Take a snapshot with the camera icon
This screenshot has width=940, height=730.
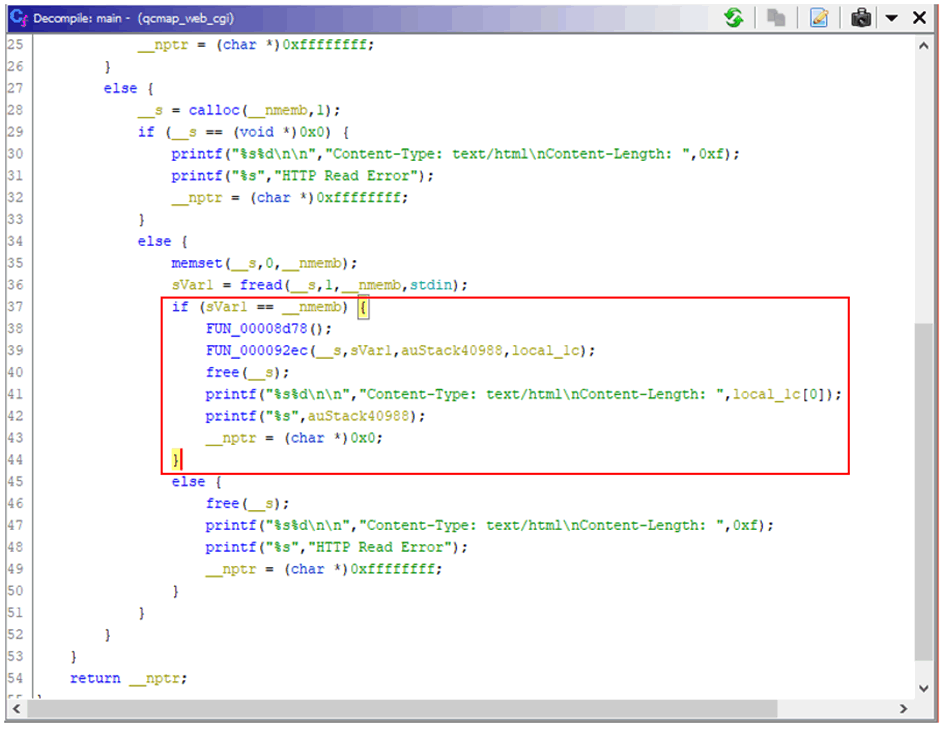coord(861,18)
